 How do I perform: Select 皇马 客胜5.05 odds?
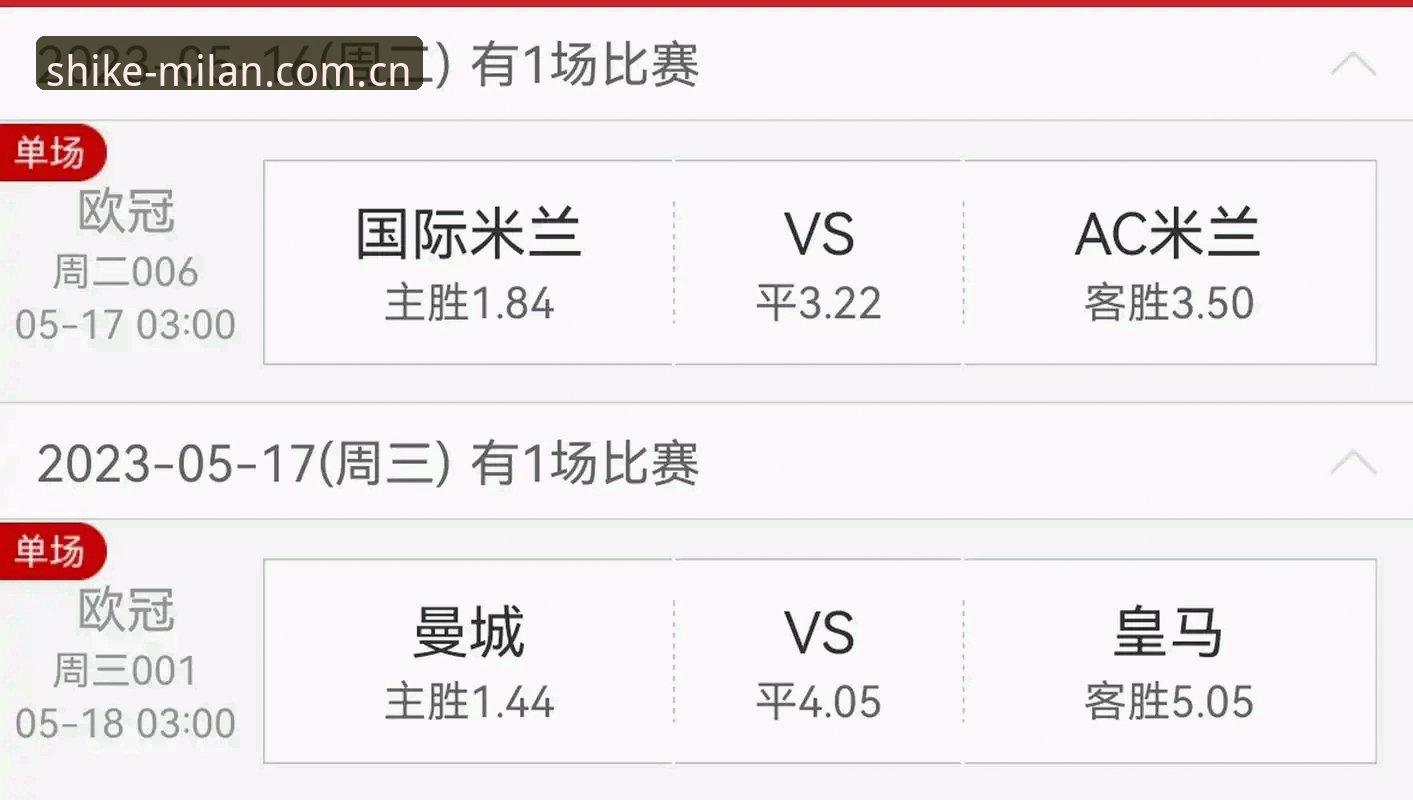click(1170, 661)
